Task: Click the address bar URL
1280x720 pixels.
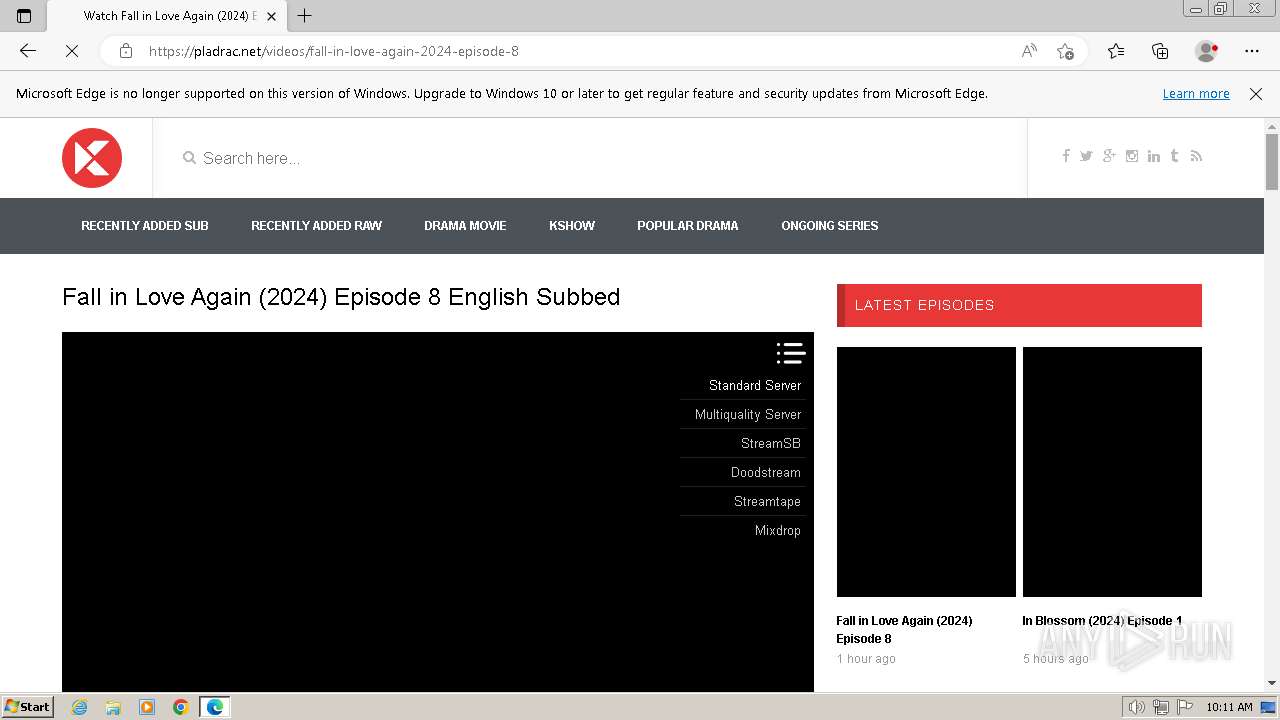Action: pos(334,51)
